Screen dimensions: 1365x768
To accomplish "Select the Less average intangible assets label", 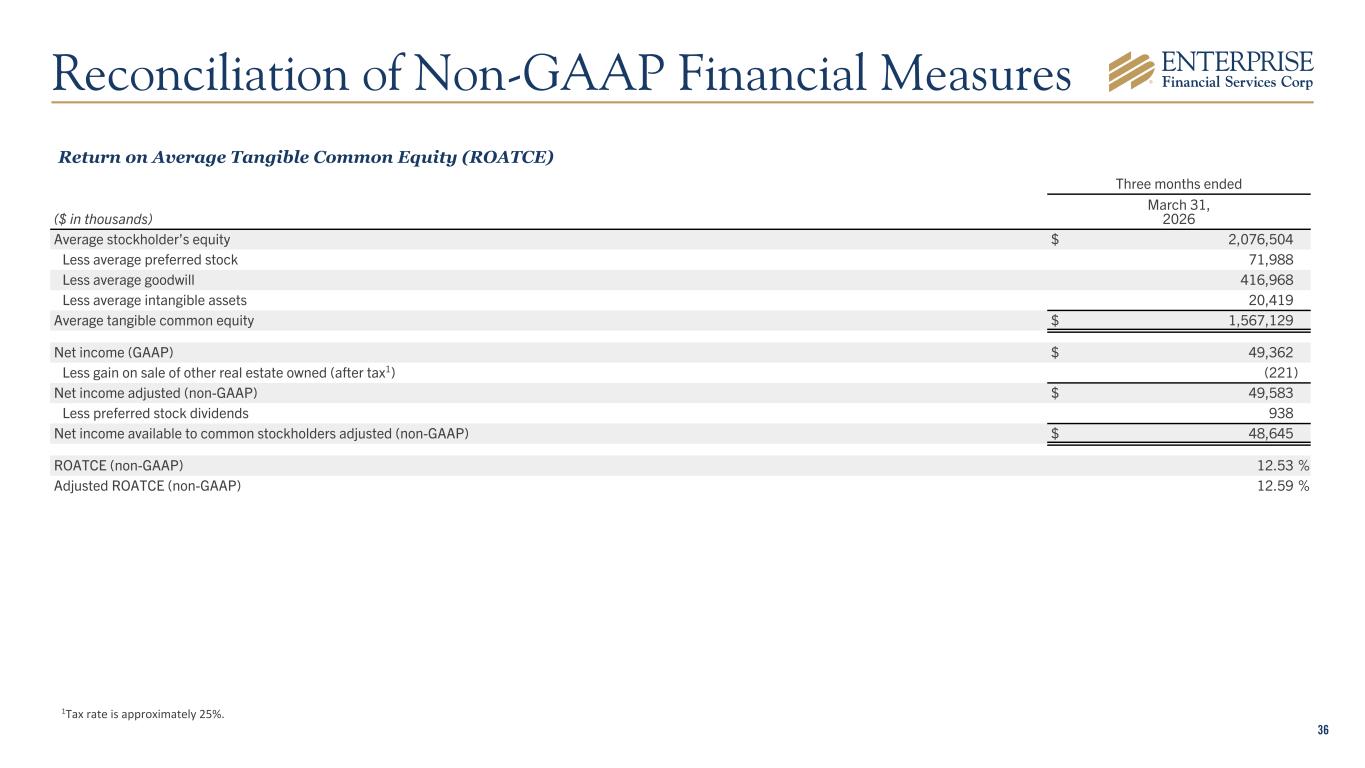I will [154, 300].
